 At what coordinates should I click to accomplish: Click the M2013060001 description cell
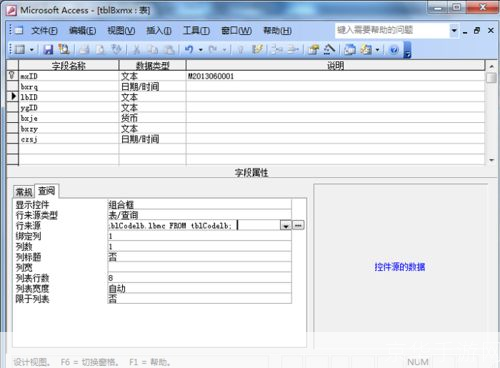[335, 76]
